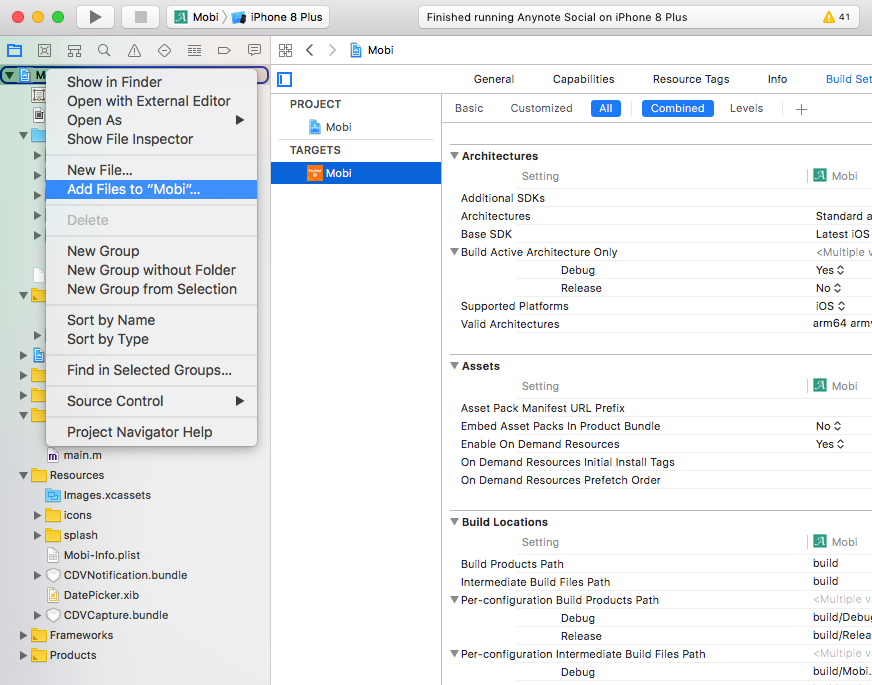Switch to Combined view mode
Screen dimensions: 872x685
coord(677,108)
